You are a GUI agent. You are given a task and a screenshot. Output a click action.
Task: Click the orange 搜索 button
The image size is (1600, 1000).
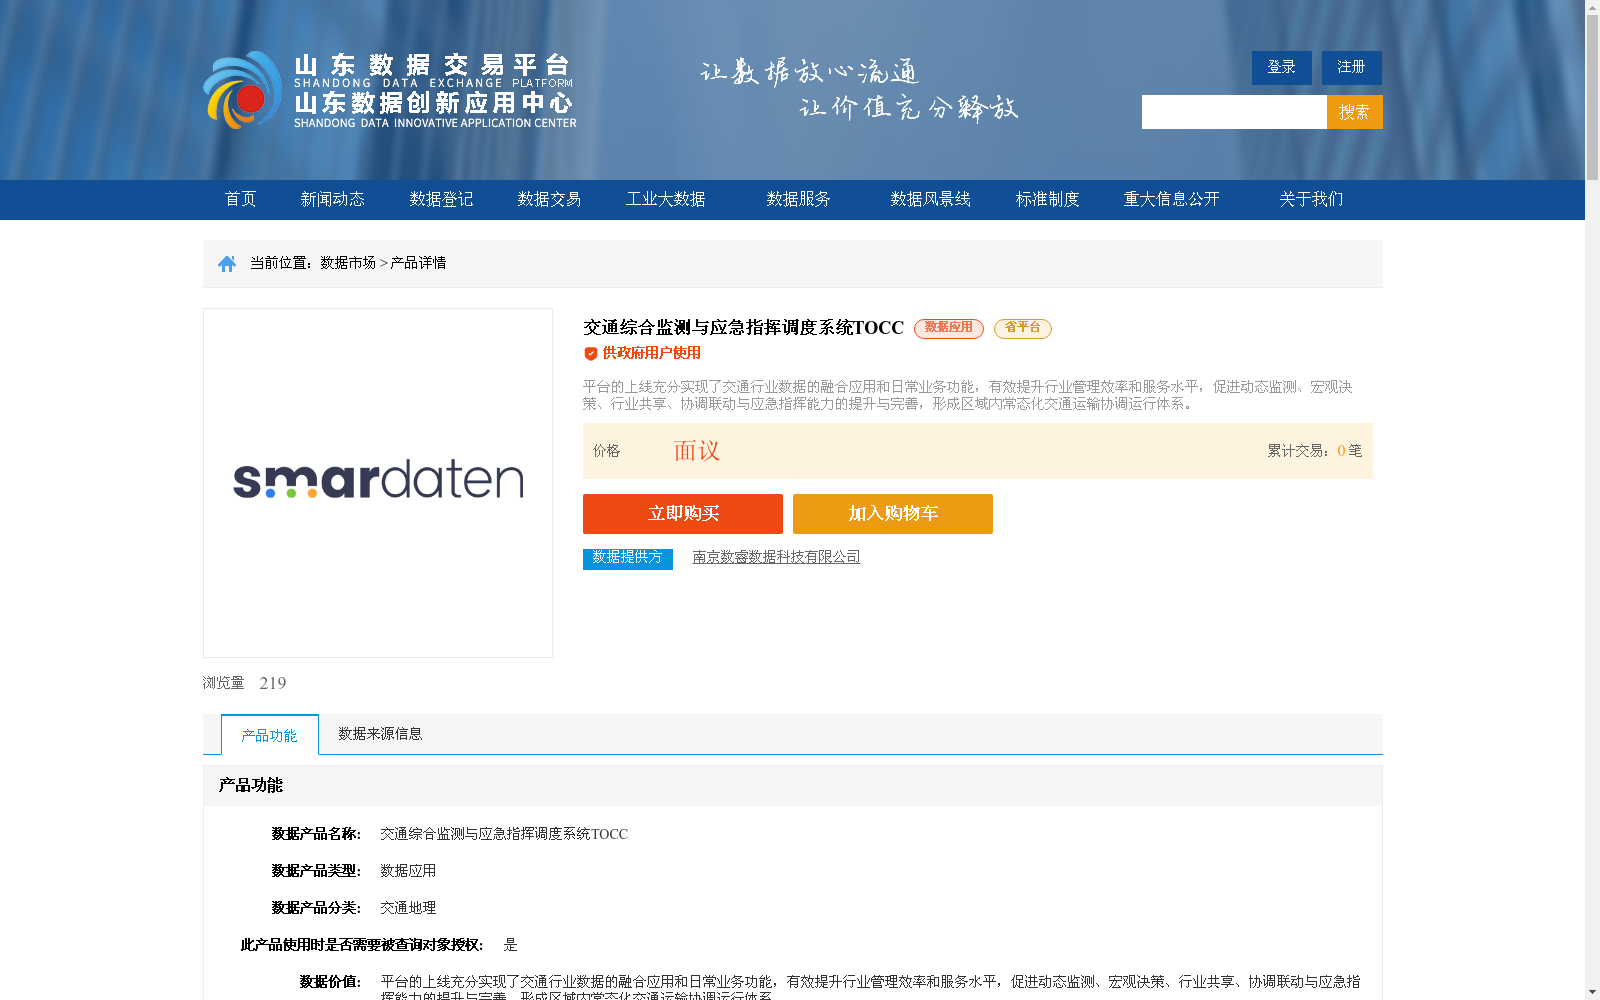[1355, 112]
